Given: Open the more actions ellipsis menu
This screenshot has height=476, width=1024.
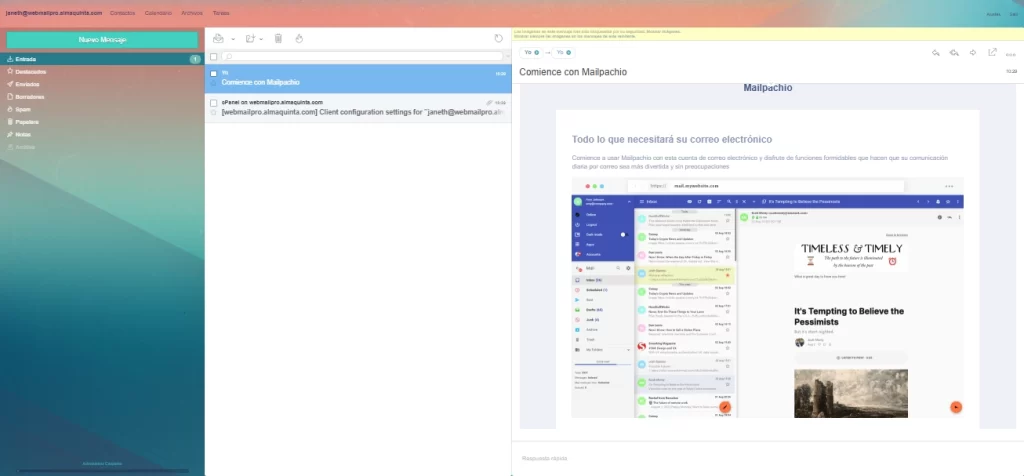Looking at the screenshot, I should coord(1011,54).
